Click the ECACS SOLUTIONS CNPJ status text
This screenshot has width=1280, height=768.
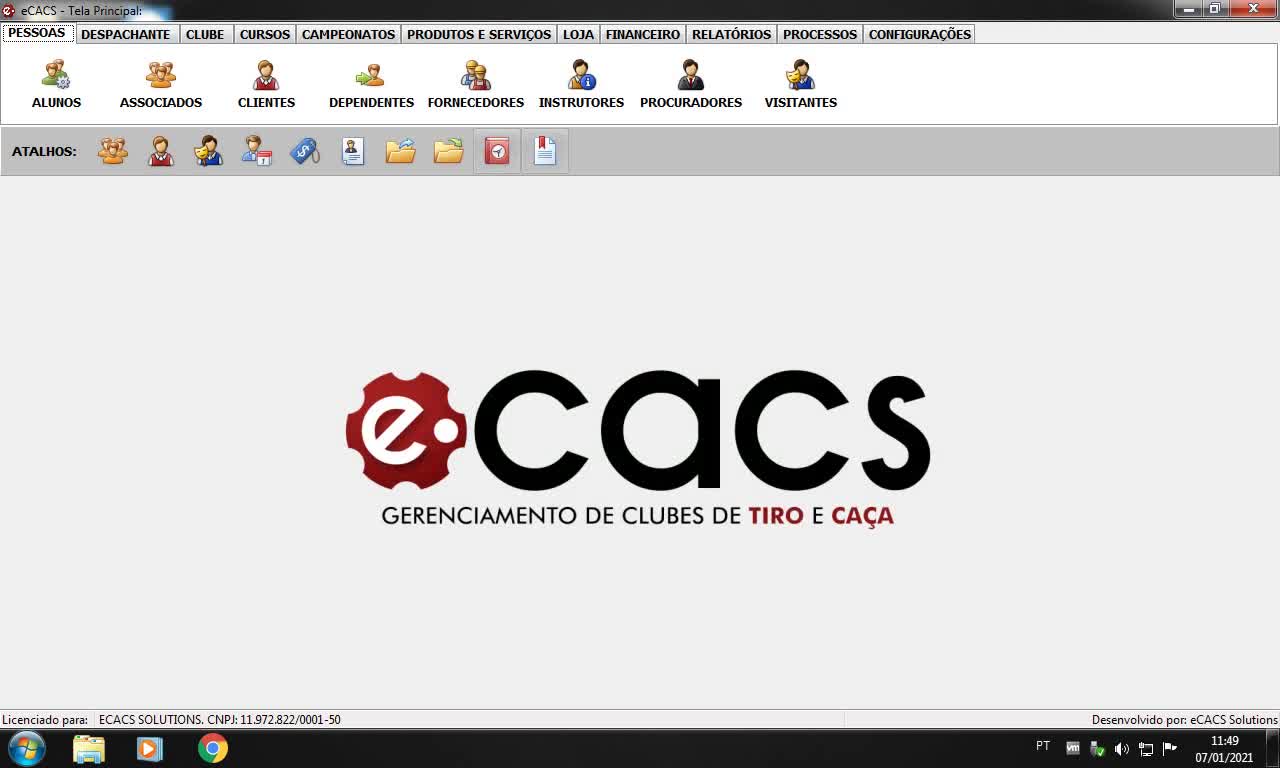[220, 720]
